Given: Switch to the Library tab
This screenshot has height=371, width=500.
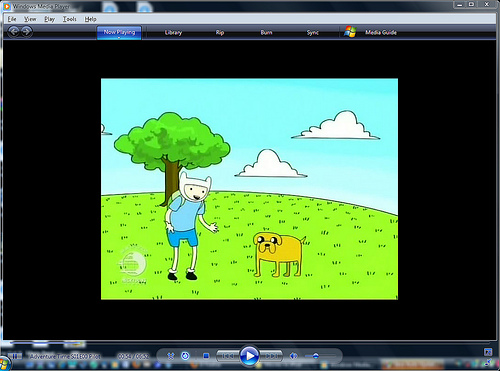Looking at the screenshot, I should 173,32.
